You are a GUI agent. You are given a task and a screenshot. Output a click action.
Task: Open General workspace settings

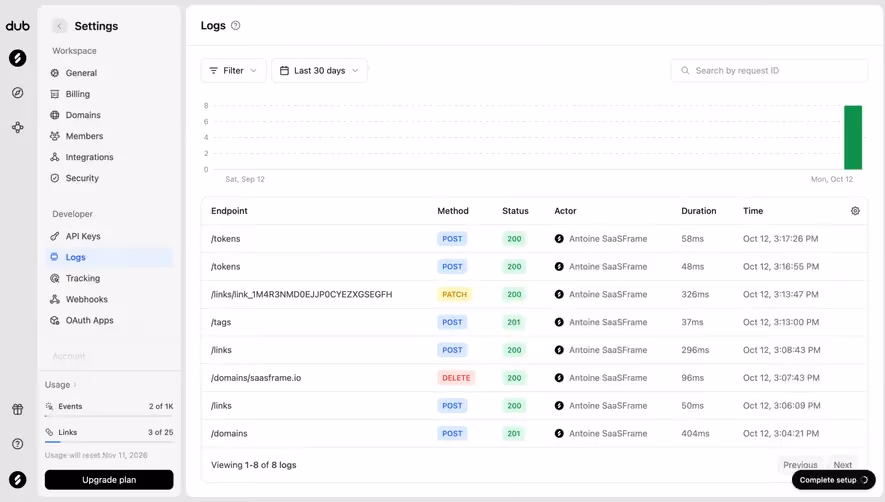coord(109,73)
